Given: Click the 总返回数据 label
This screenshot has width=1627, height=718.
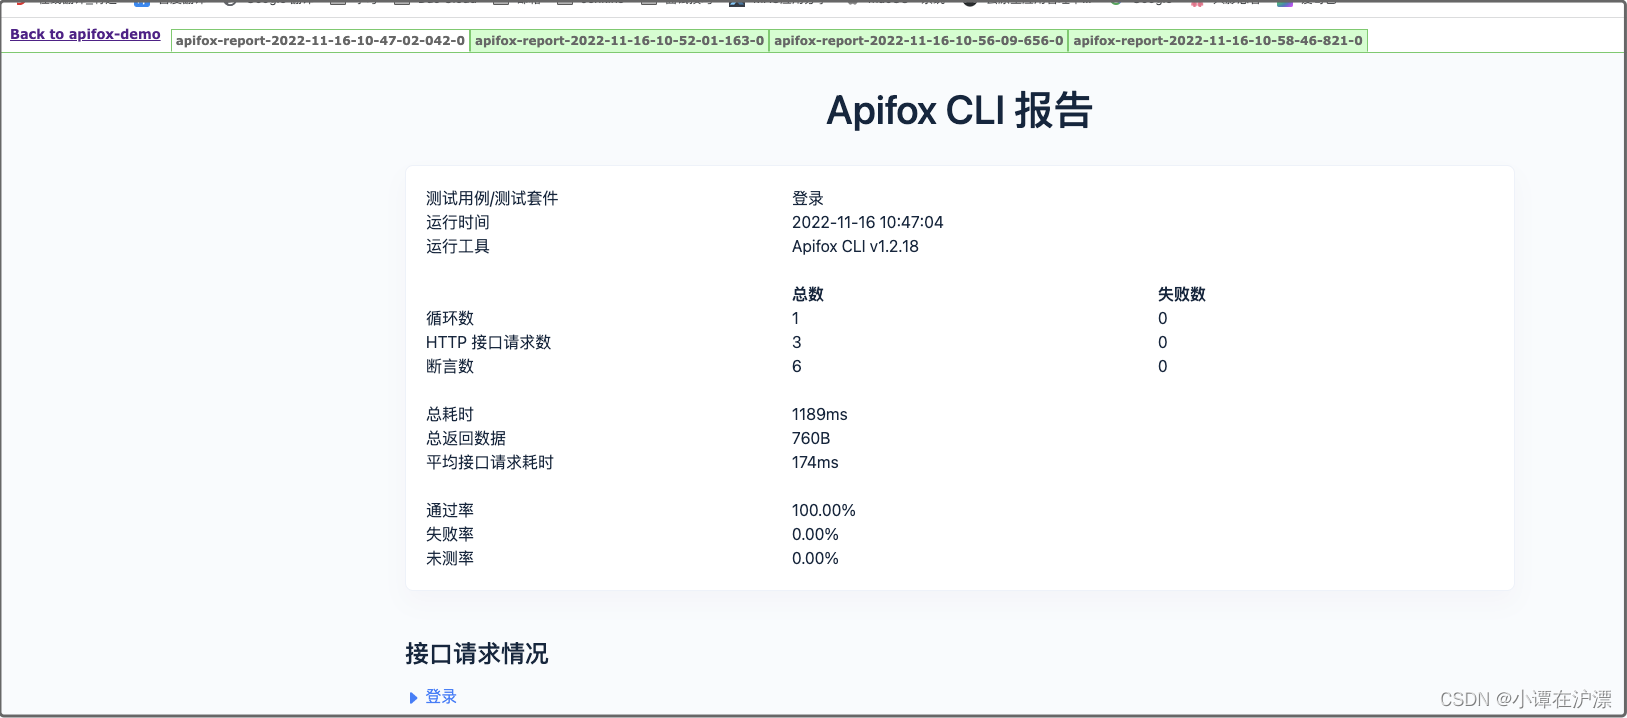Looking at the screenshot, I should [x=466, y=438].
